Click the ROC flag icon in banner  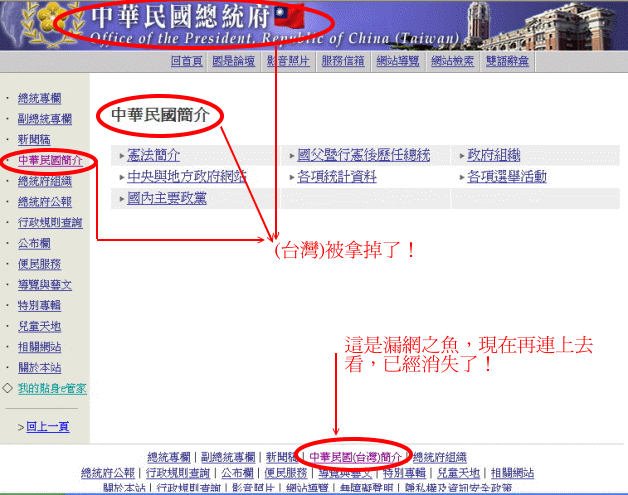[x=290, y=17]
